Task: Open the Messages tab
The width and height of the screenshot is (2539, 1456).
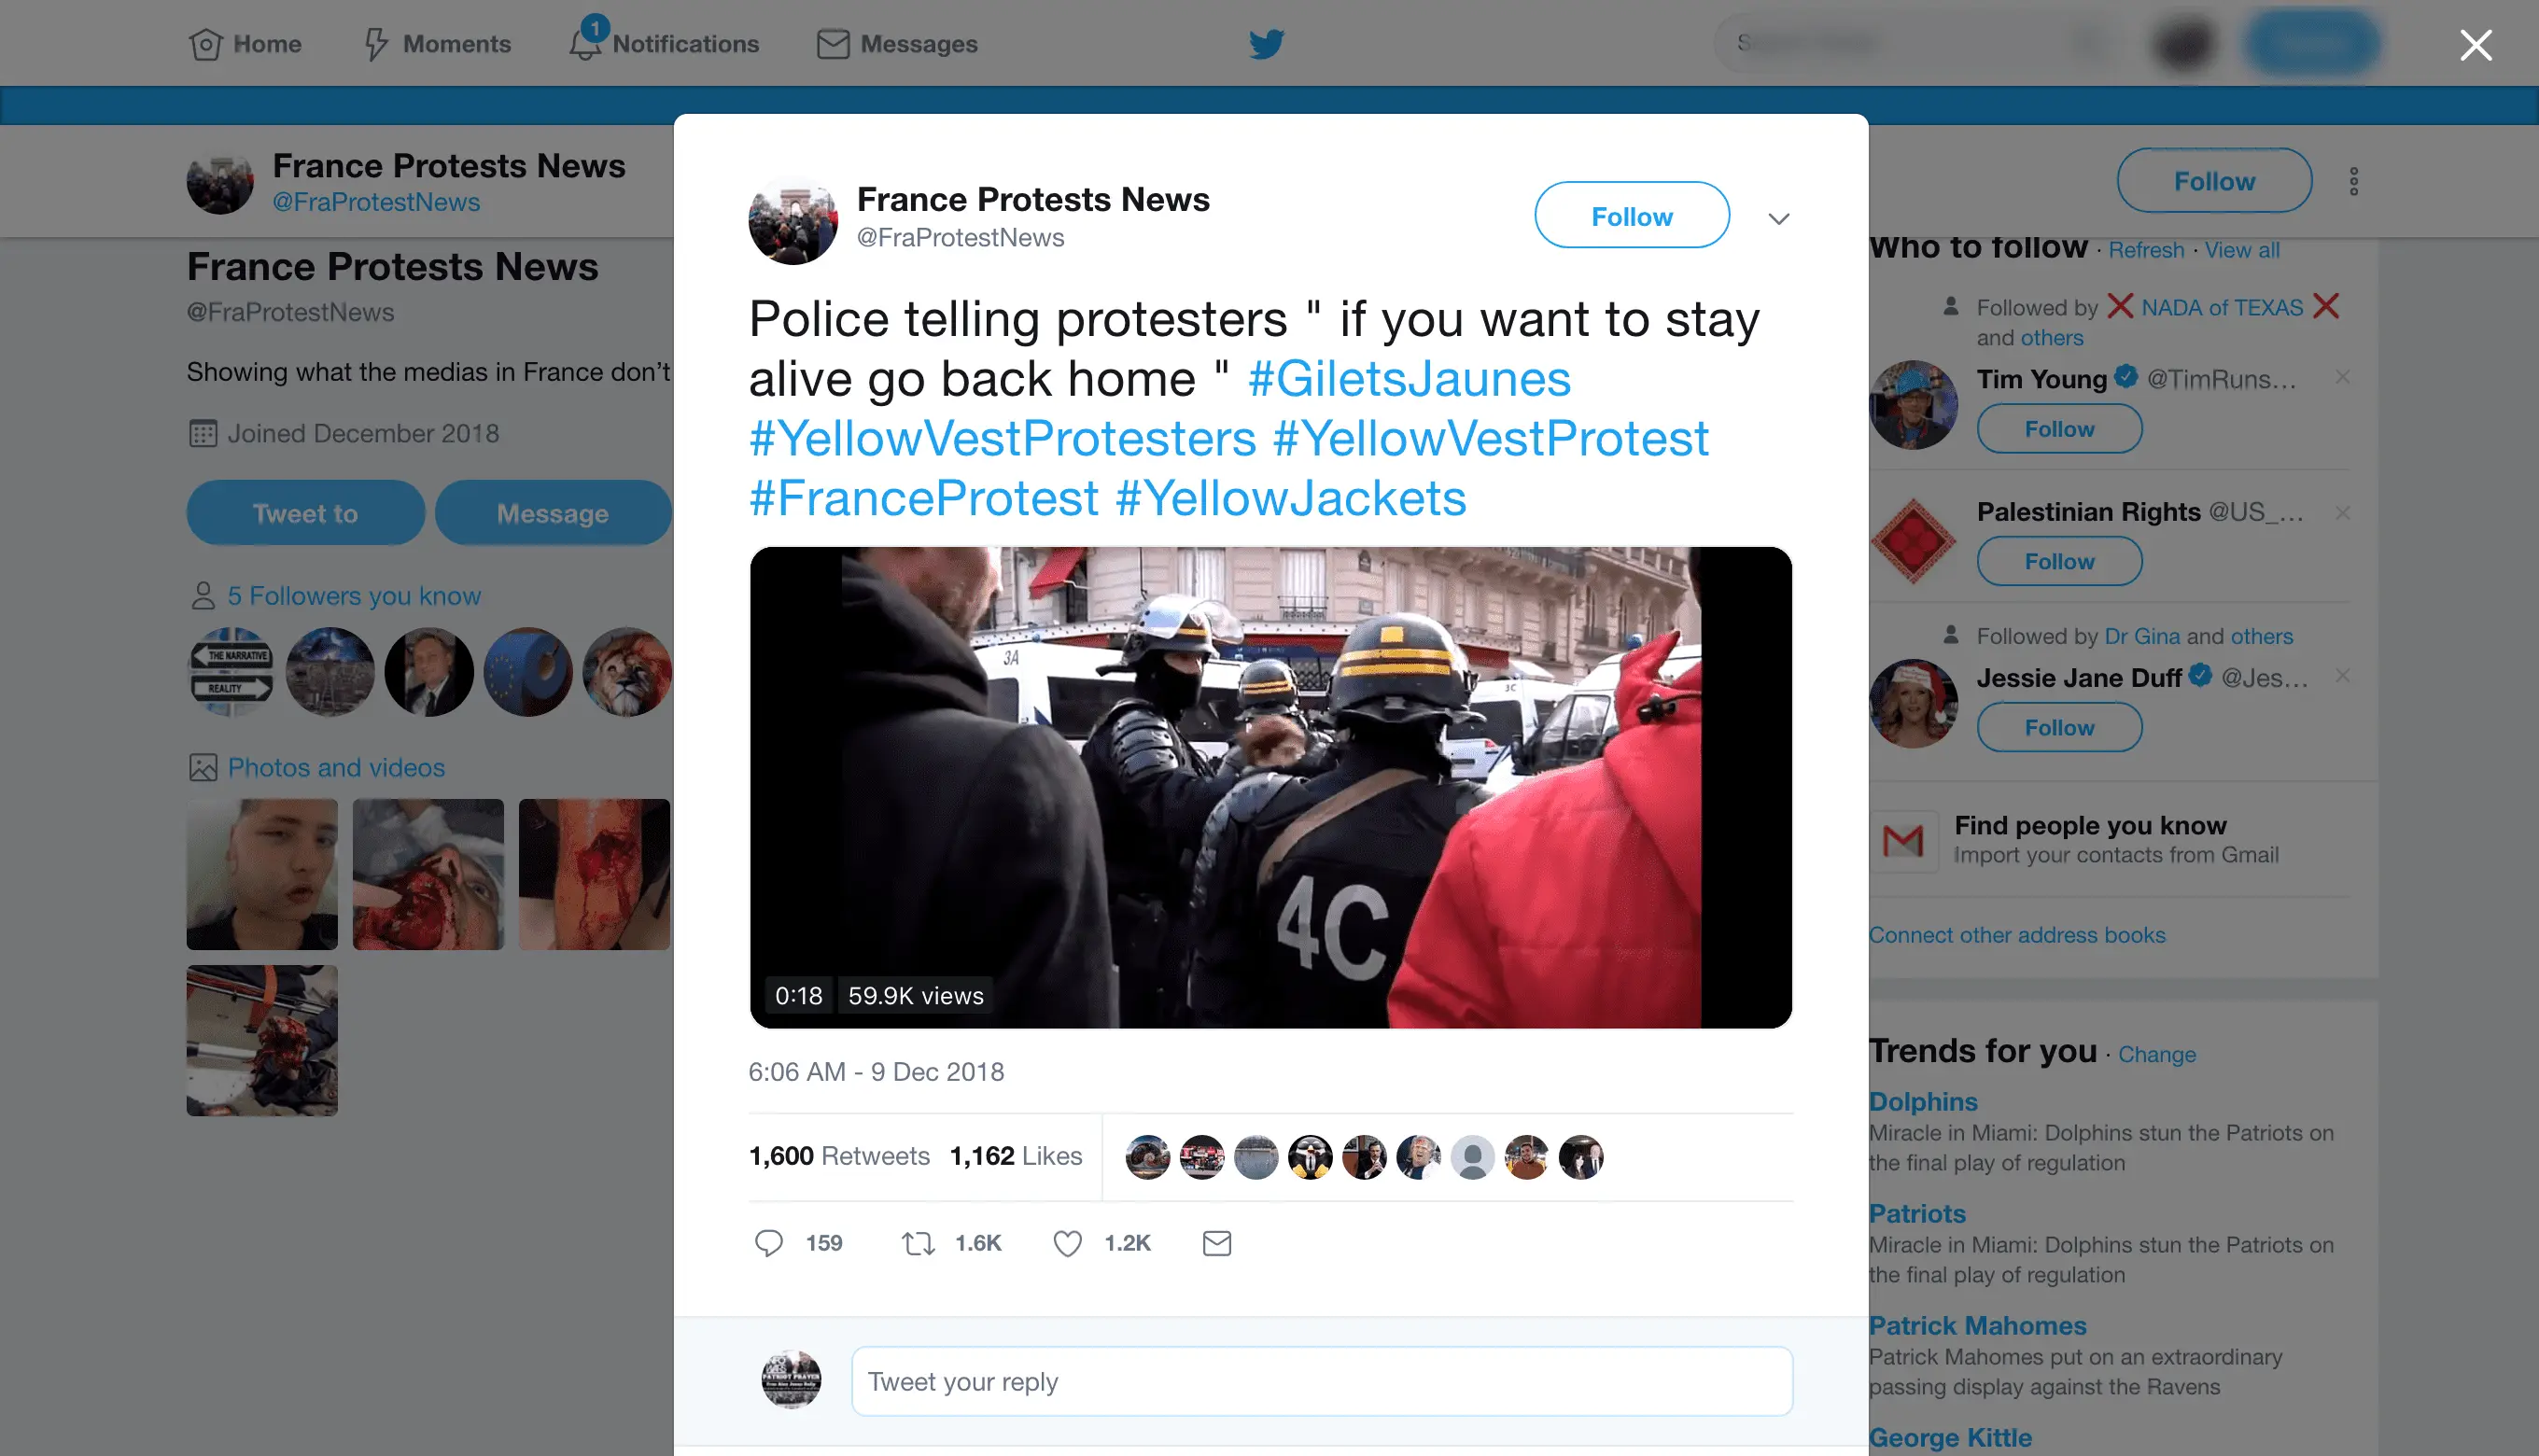Action: point(897,43)
